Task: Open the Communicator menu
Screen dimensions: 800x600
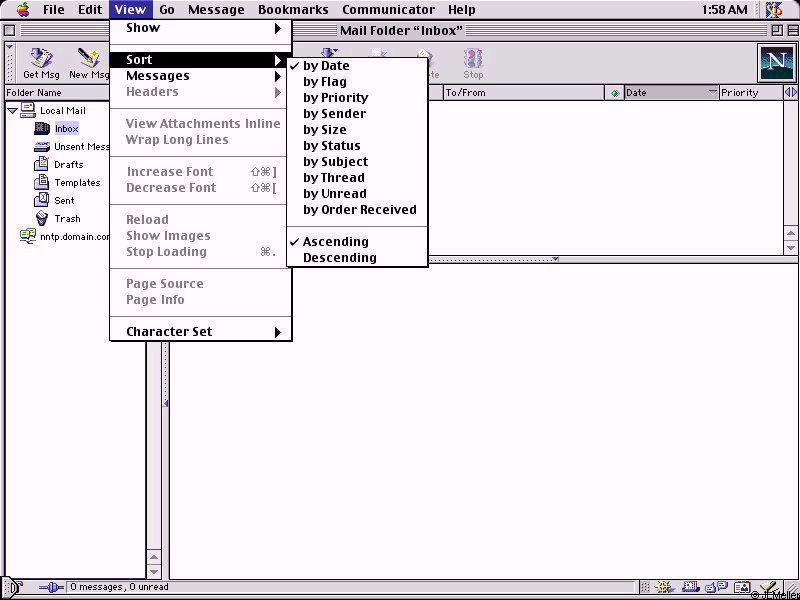Action: (388, 10)
